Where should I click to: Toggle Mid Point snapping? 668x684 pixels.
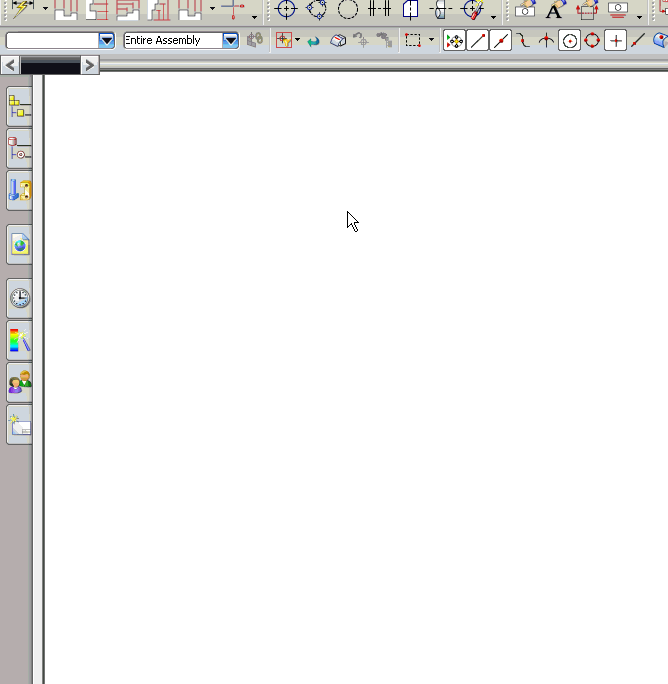pyautogui.click(x=500, y=41)
